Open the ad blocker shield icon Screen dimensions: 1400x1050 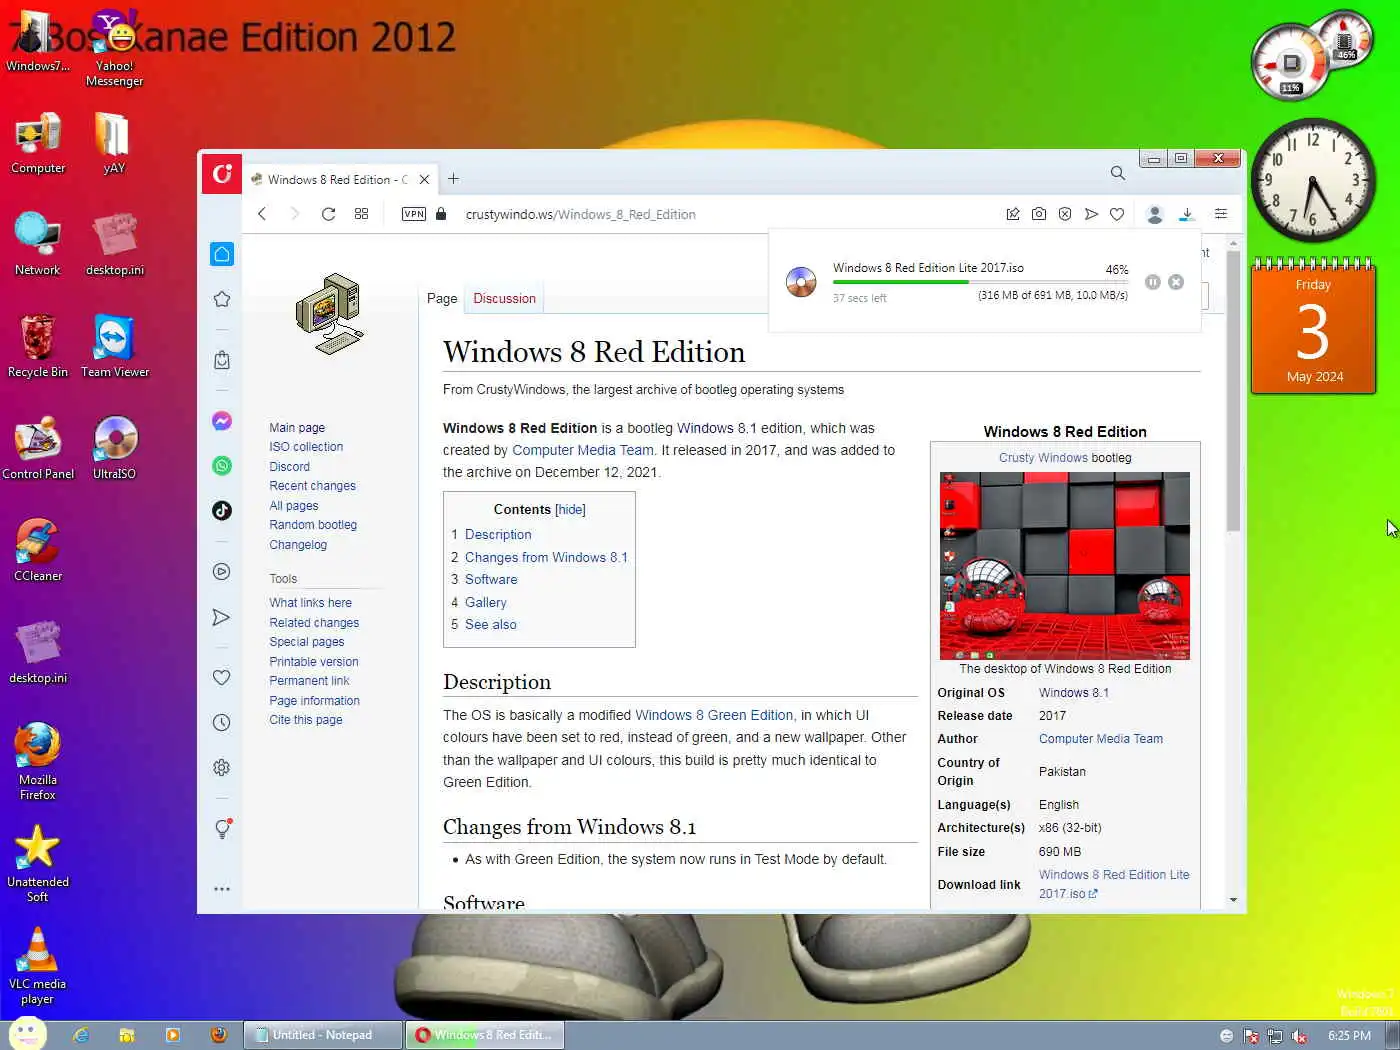tap(1065, 214)
